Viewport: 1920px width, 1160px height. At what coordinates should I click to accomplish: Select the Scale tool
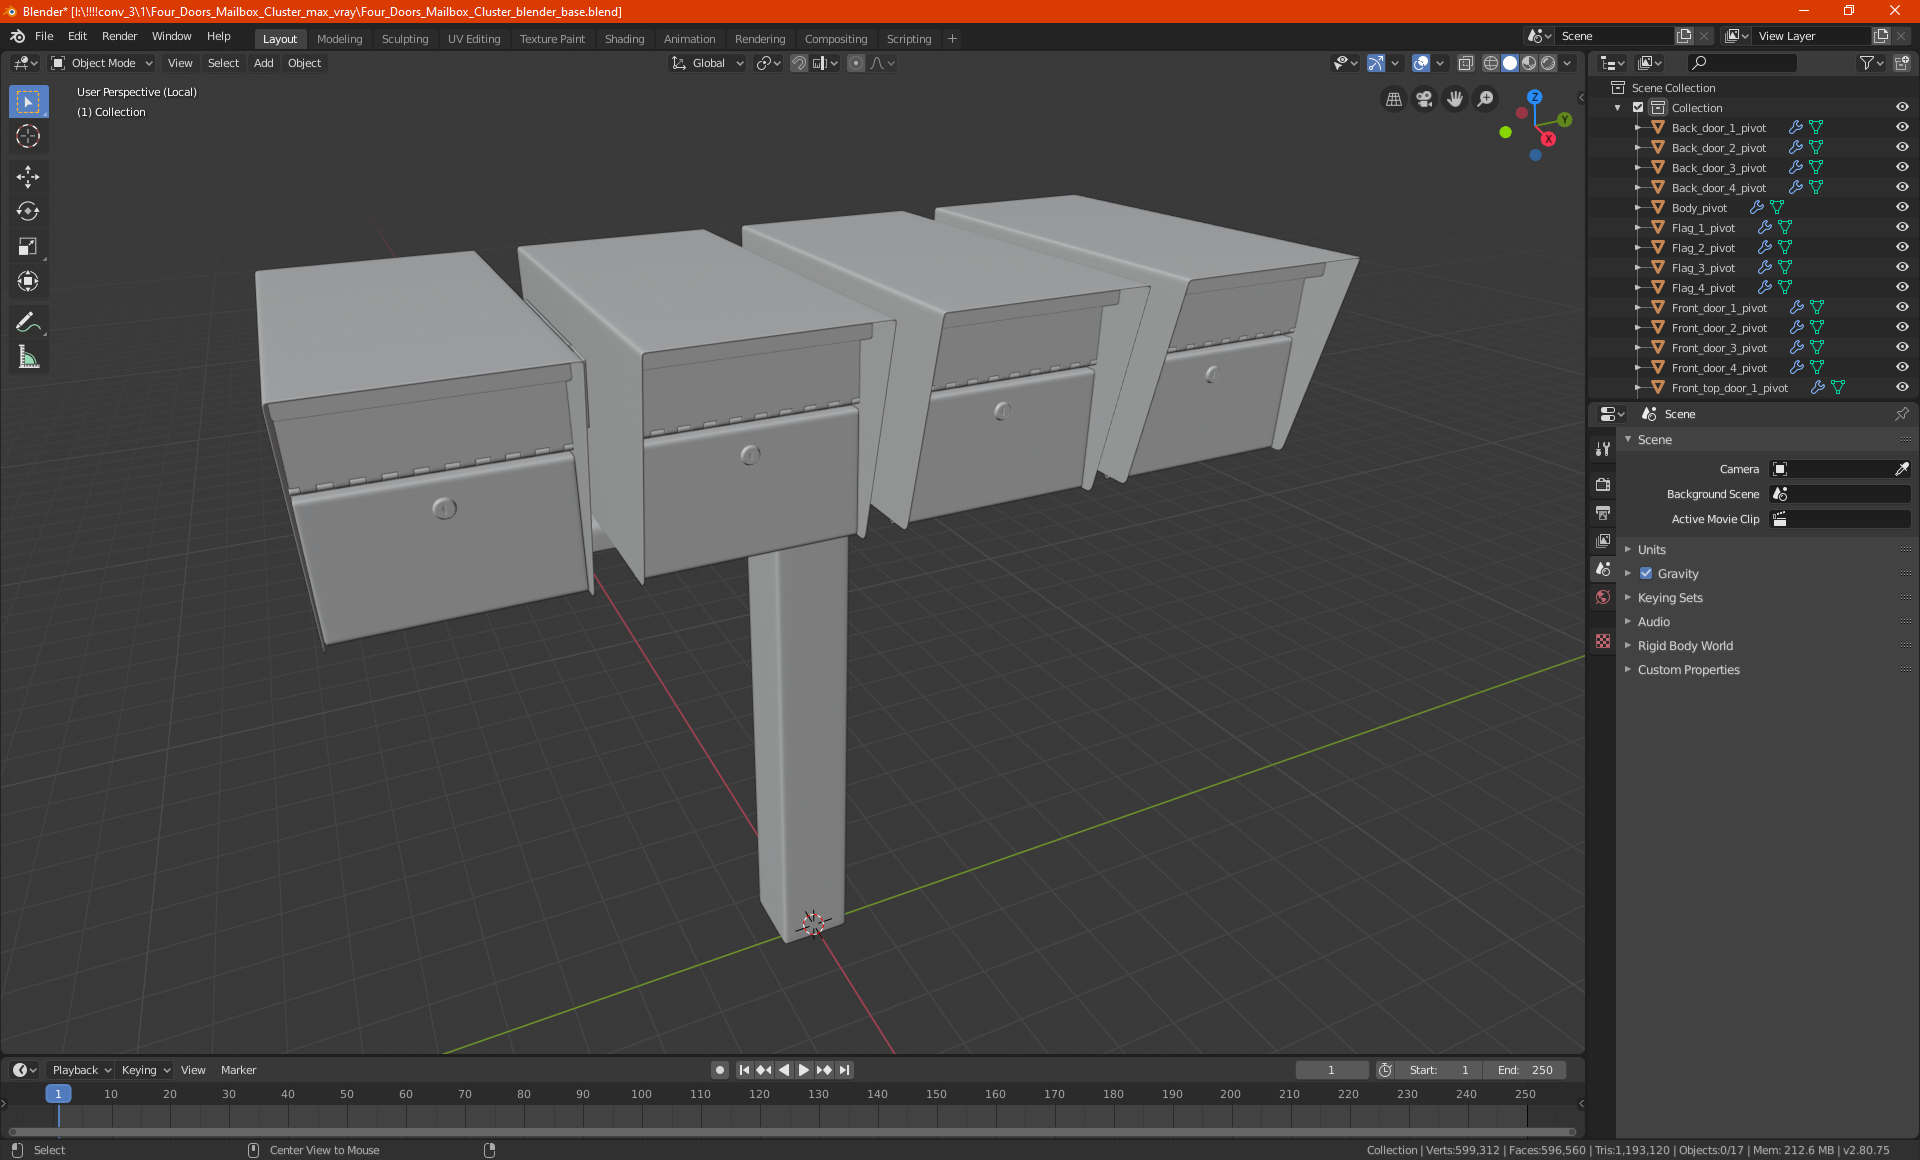[28, 247]
